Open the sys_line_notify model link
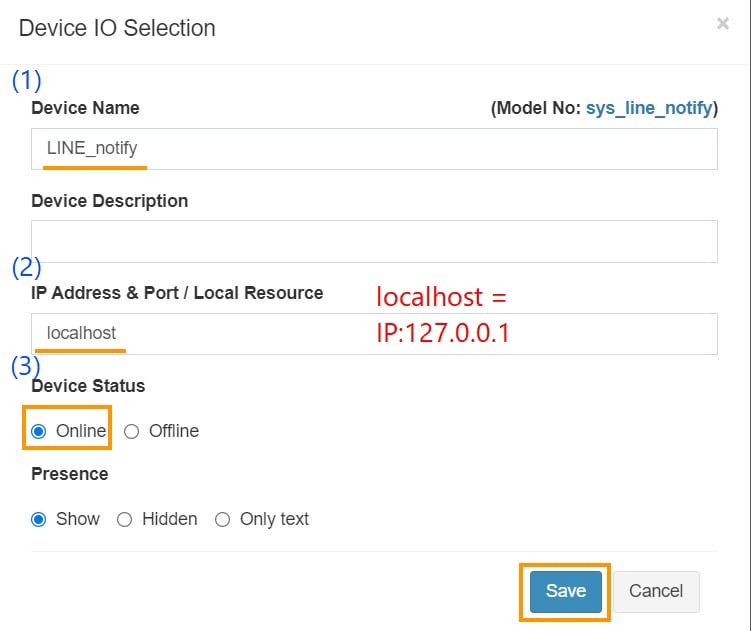This screenshot has width=751, height=631. pyautogui.click(x=649, y=108)
